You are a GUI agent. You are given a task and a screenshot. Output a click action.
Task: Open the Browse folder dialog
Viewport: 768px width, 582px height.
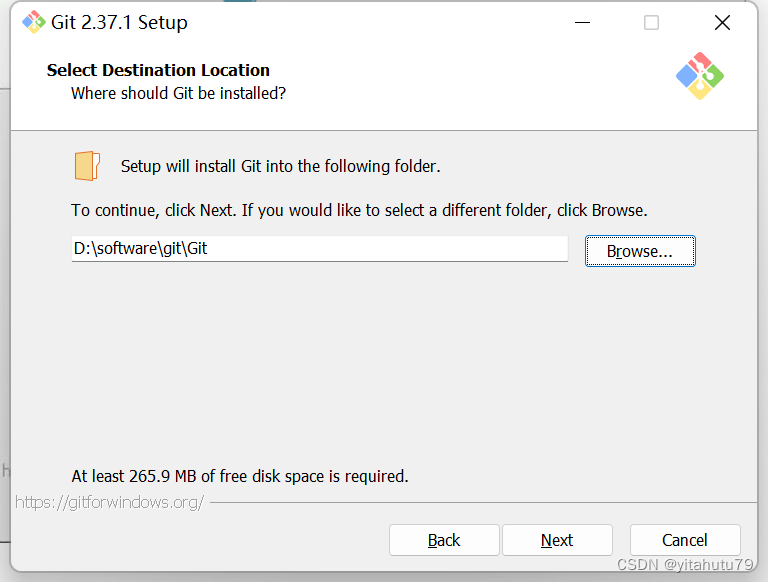click(639, 251)
